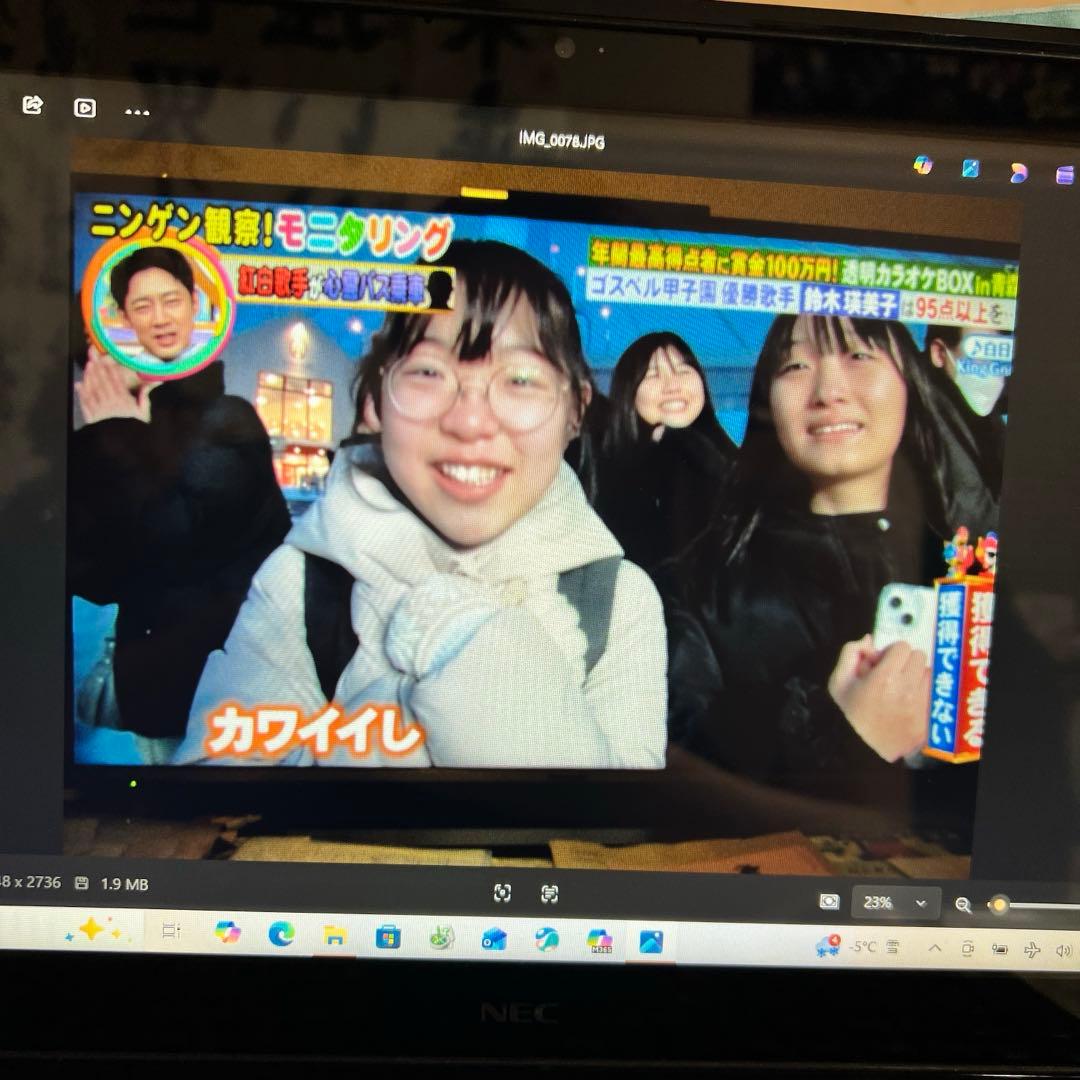Expand hidden system tray icons chevron
The image size is (1080, 1080).
(935, 947)
